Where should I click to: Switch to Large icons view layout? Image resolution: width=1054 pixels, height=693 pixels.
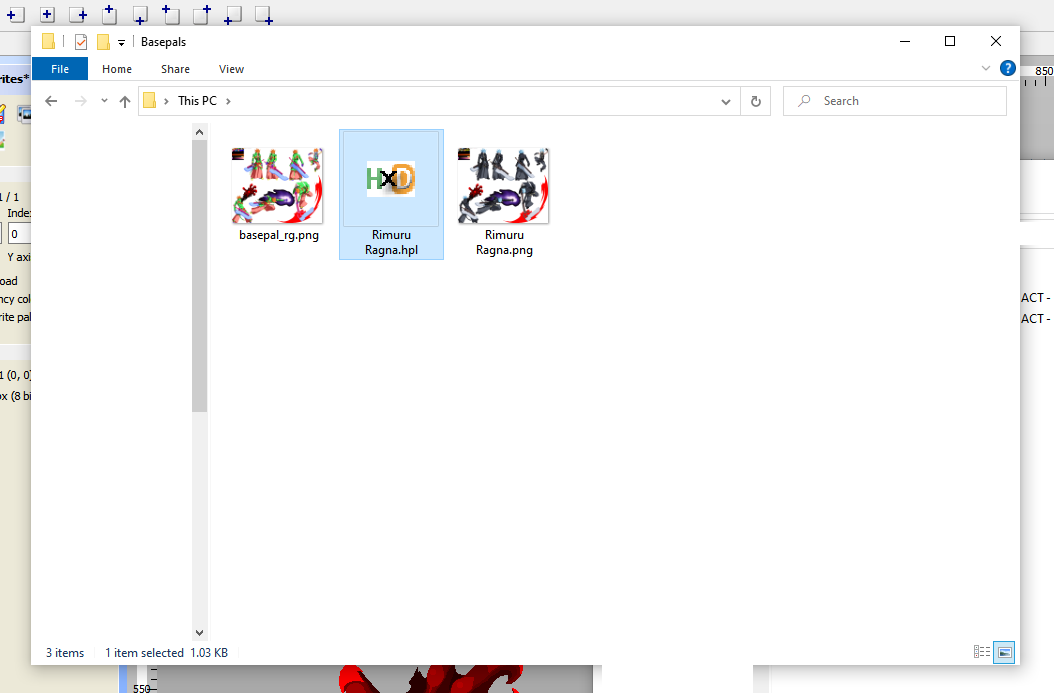[1004, 652]
